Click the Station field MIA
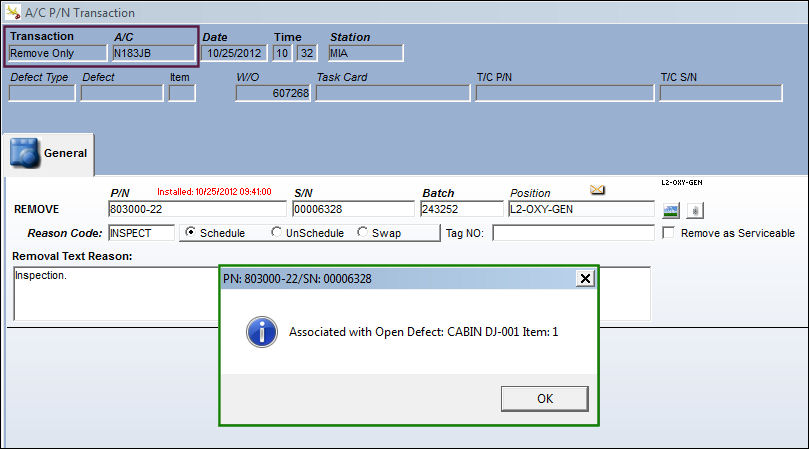Screen dimensions: 809x449 click(366, 53)
